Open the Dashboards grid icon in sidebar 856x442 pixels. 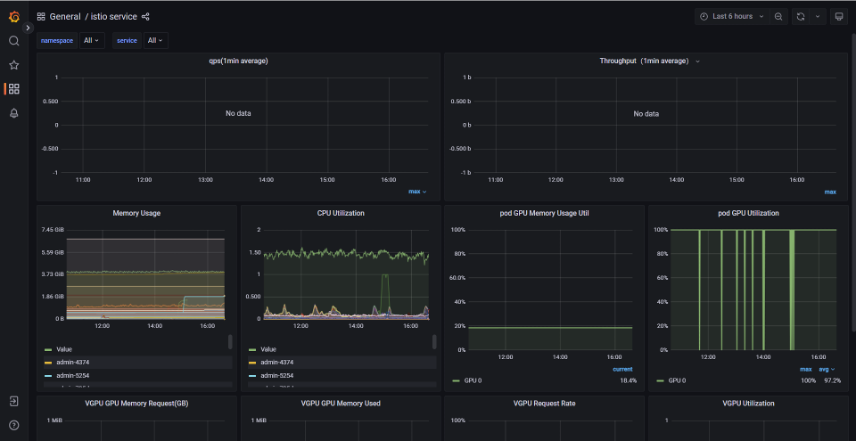[x=14, y=89]
